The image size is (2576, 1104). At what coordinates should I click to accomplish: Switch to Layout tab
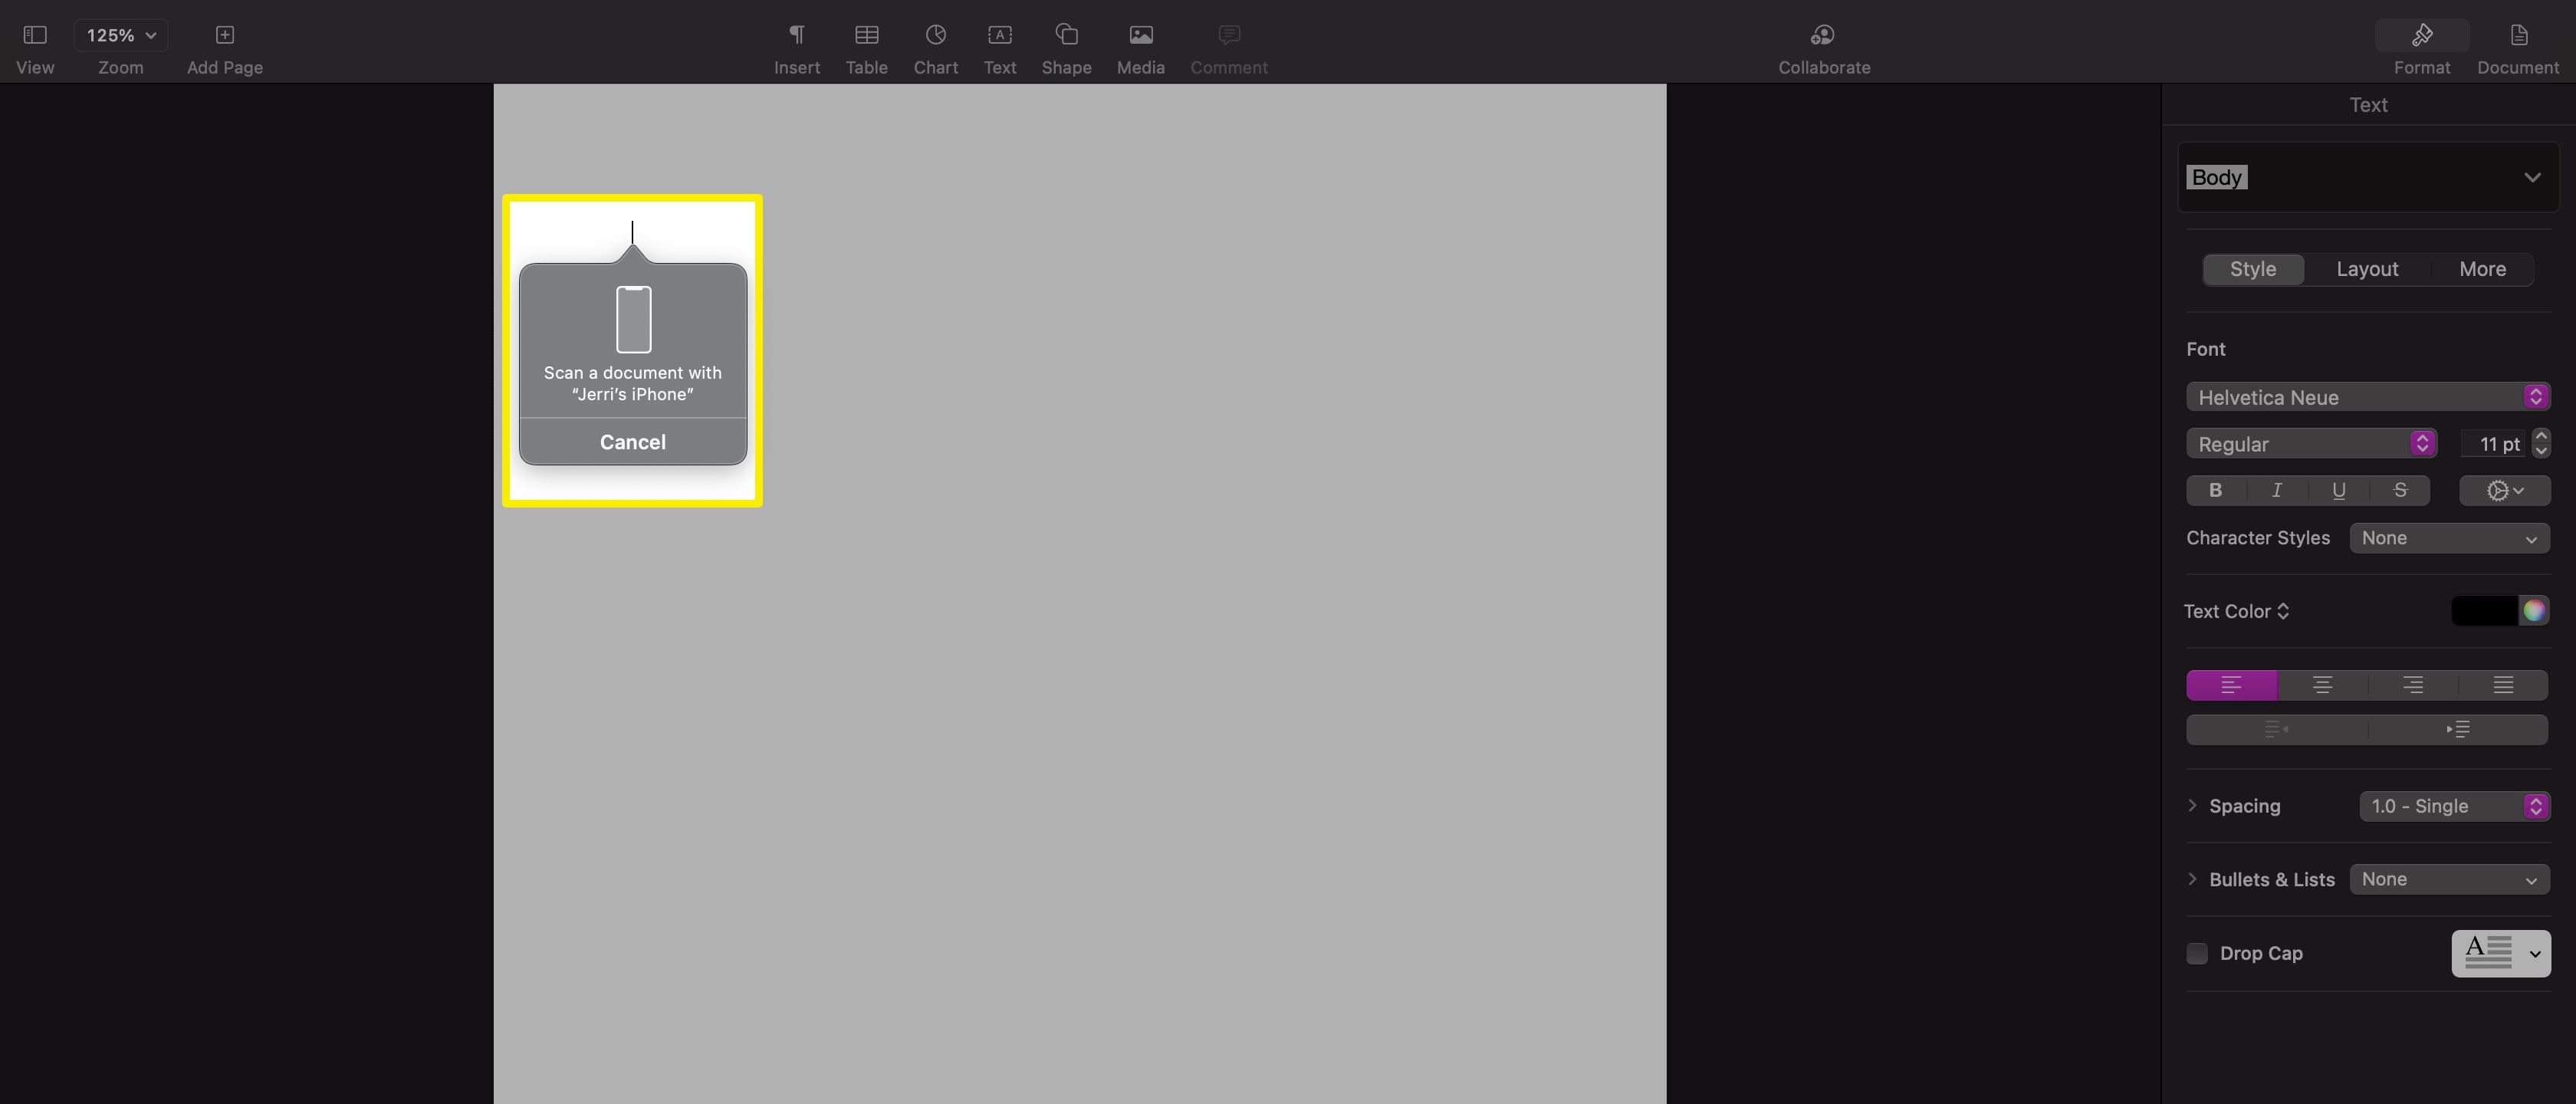(2367, 268)
